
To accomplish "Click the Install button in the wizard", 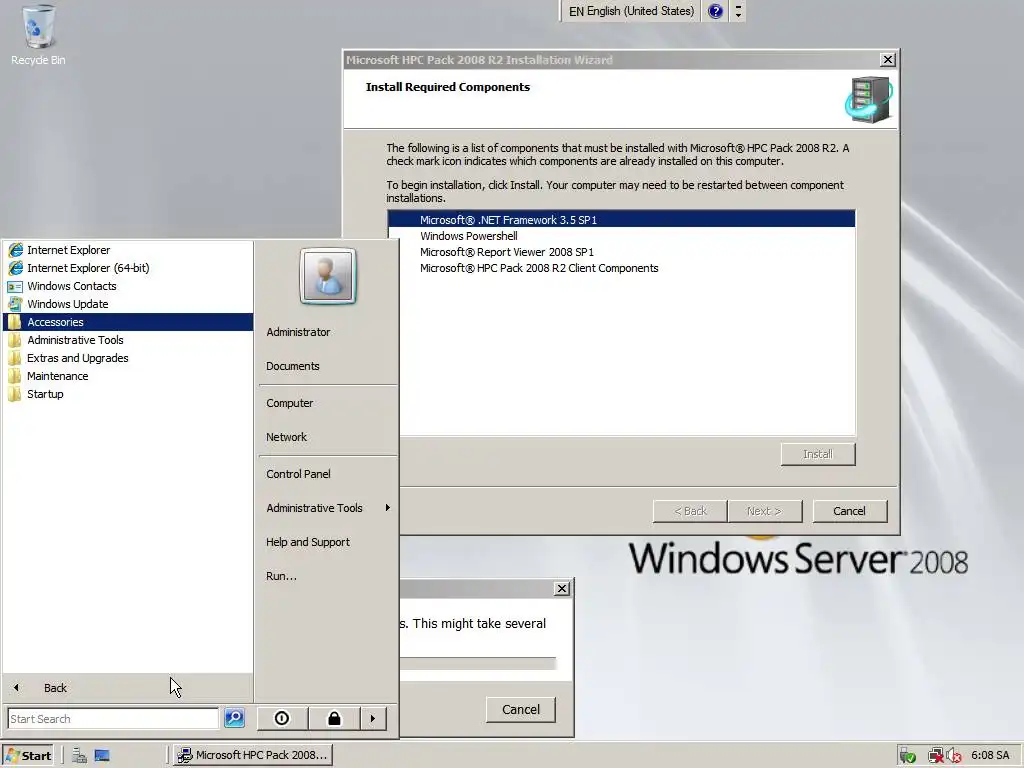I will (x=818, y=454).
